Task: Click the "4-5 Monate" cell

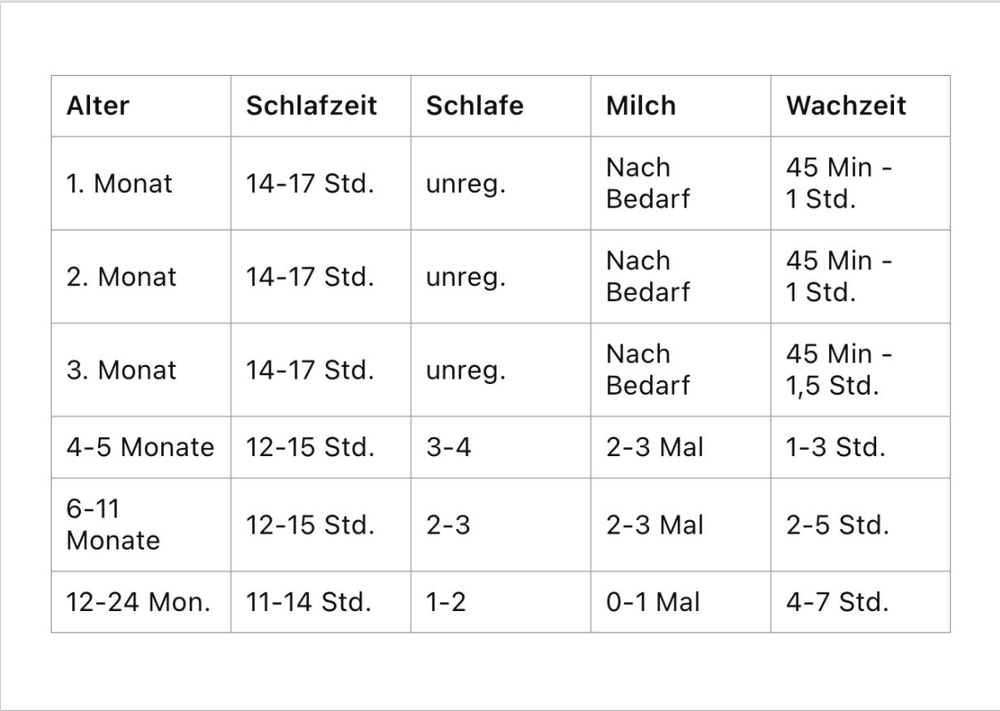Action: tap(140, 447)
